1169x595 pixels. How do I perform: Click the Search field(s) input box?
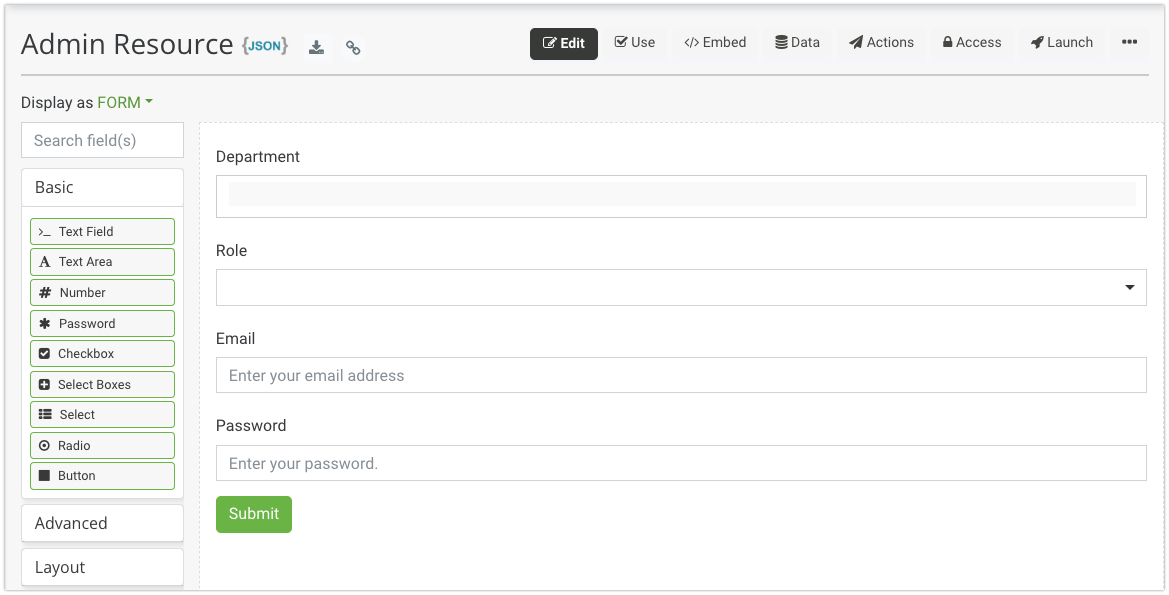[x=102, y=140]
